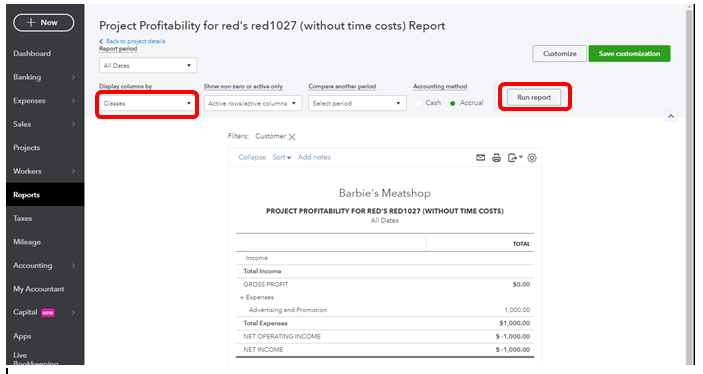Open report settings gear icon
Viewport: 703px width, 374px height.
point(532,158)
